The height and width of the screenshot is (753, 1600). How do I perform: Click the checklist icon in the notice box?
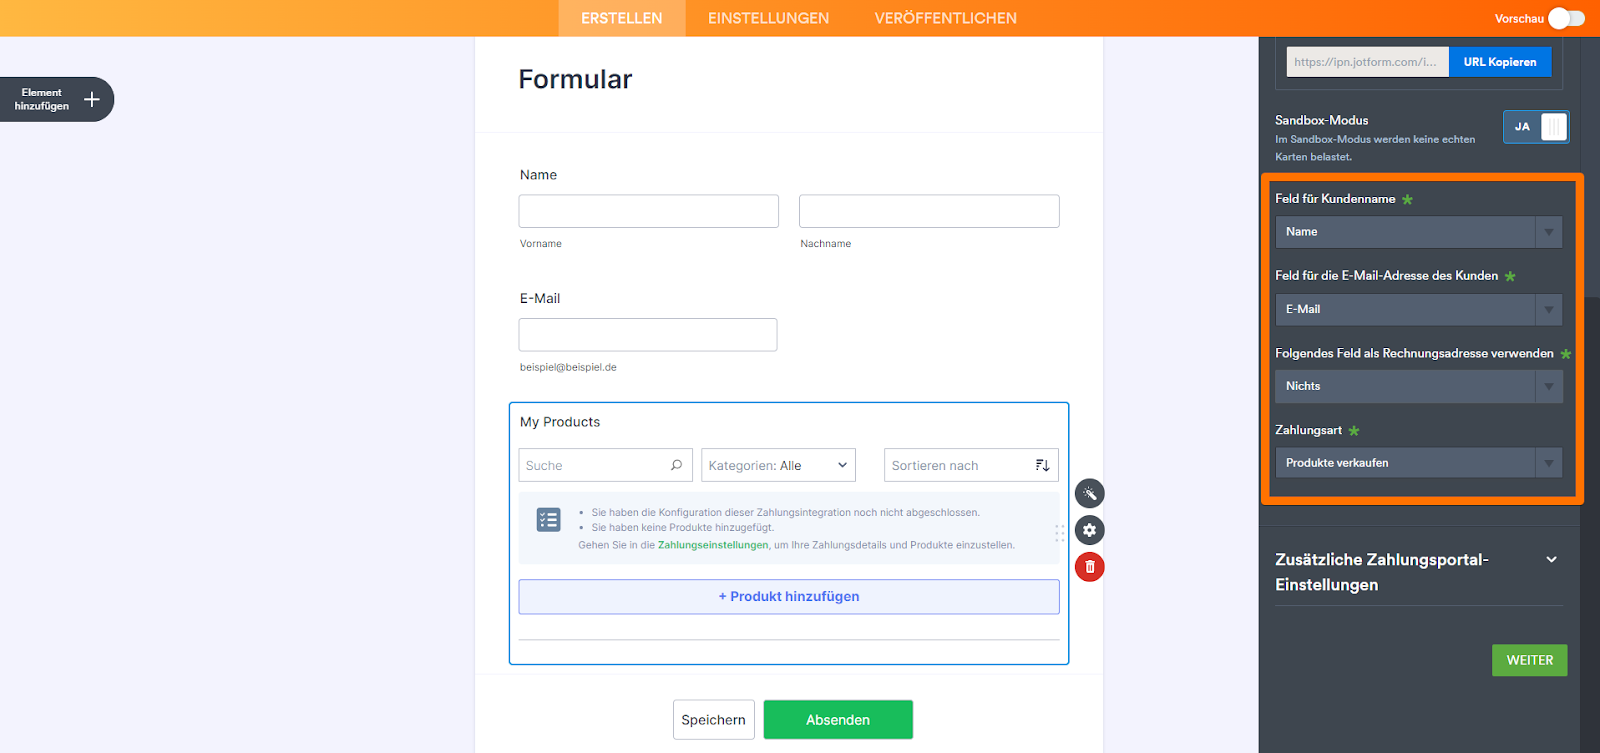[548, 520]
